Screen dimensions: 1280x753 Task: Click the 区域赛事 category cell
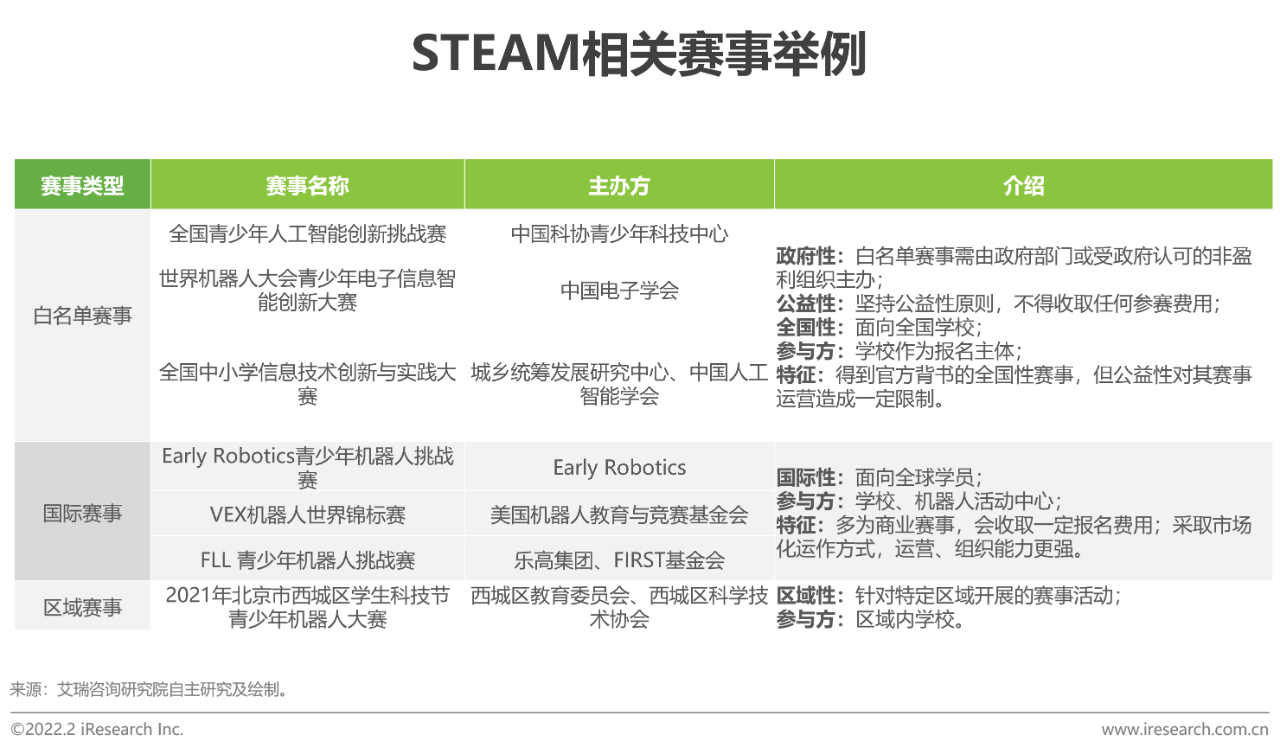tap(82, 607)
